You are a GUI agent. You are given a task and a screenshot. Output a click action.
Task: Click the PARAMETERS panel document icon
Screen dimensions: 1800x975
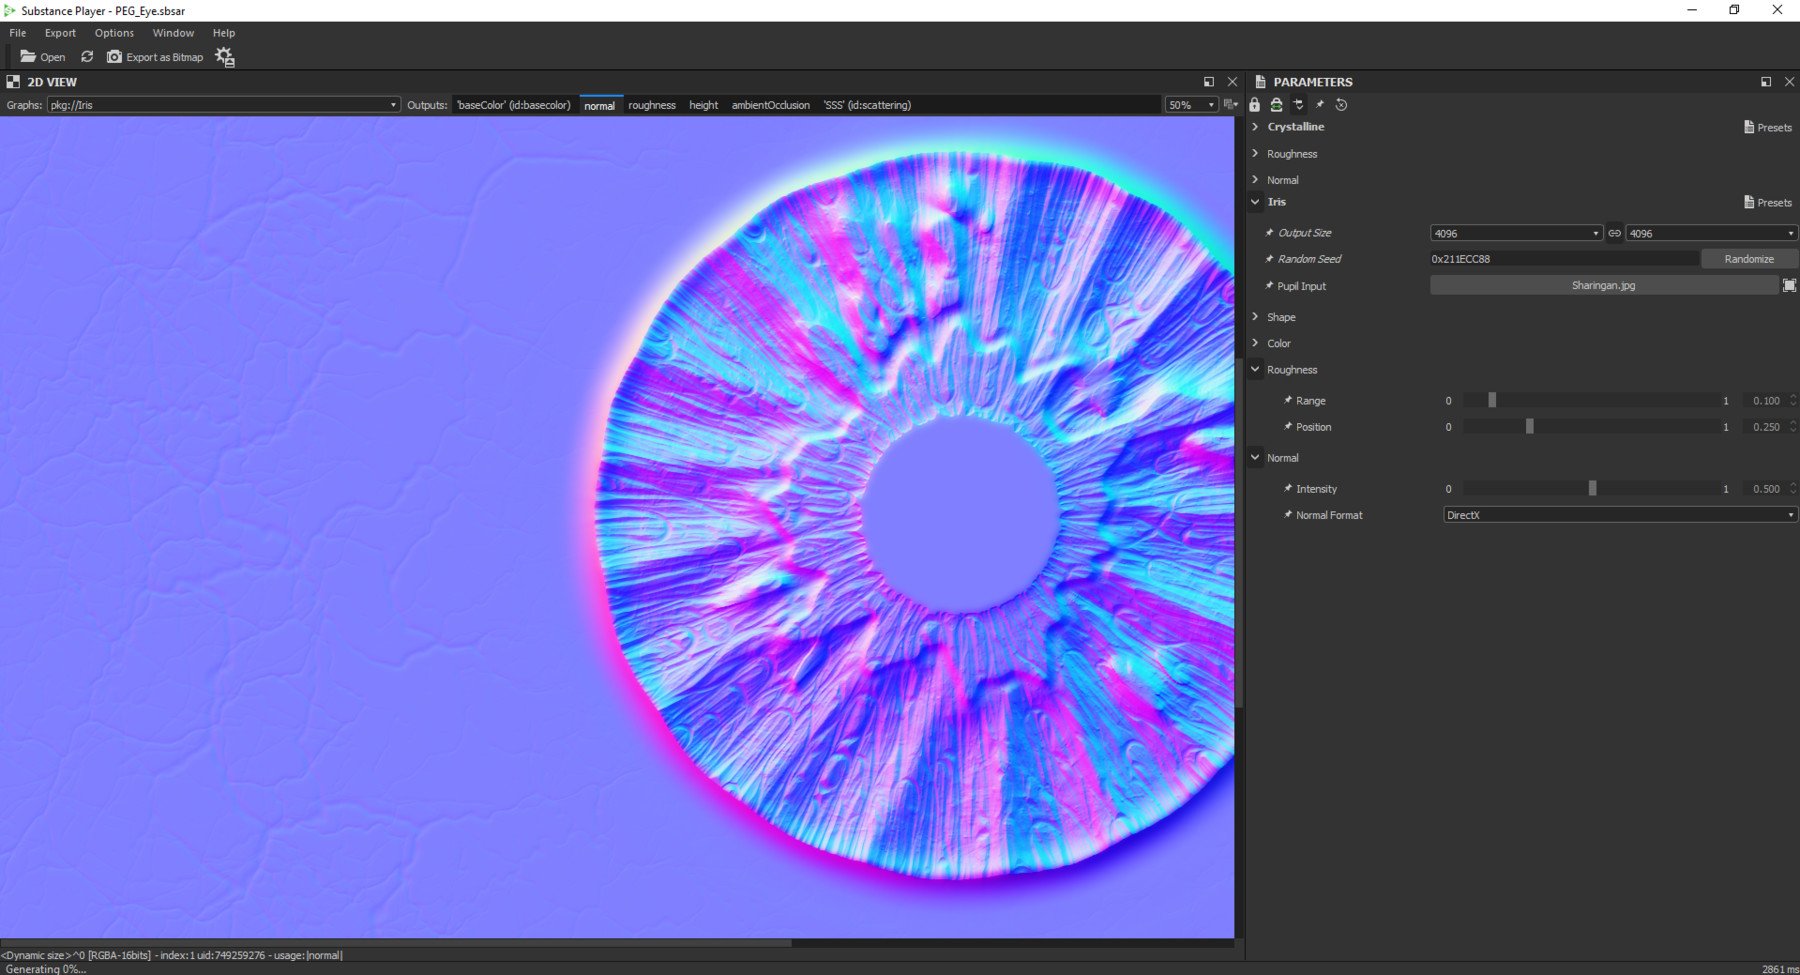1260,82
